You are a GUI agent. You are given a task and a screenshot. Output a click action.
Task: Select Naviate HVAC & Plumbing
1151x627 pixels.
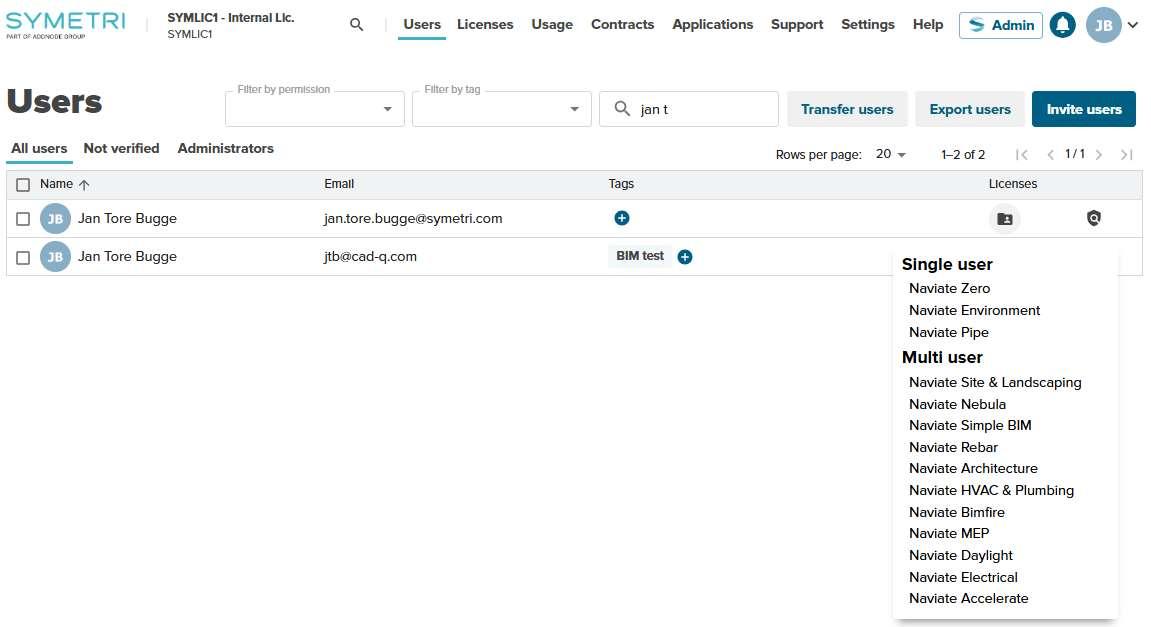pos(991,490)
